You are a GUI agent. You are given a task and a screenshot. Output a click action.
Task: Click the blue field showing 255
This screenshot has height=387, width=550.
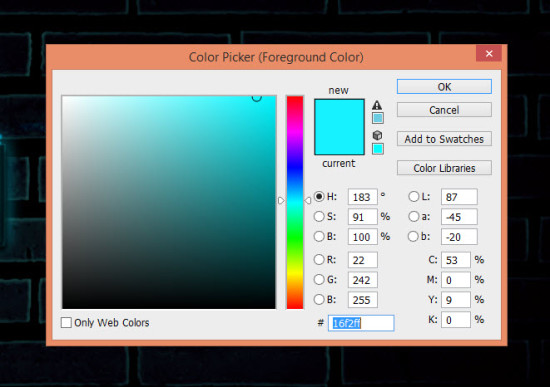click(x=363, y=300)
